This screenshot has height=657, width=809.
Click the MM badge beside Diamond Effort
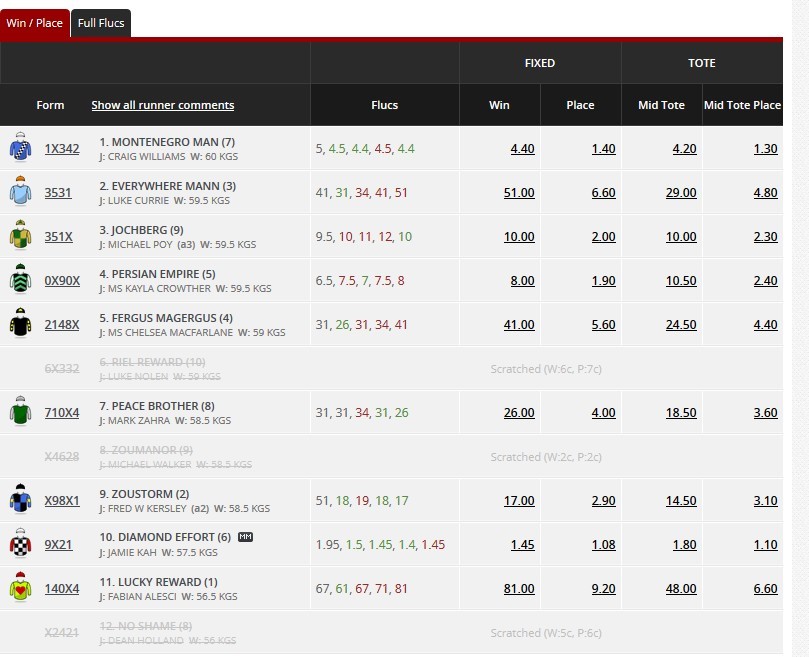246,537
